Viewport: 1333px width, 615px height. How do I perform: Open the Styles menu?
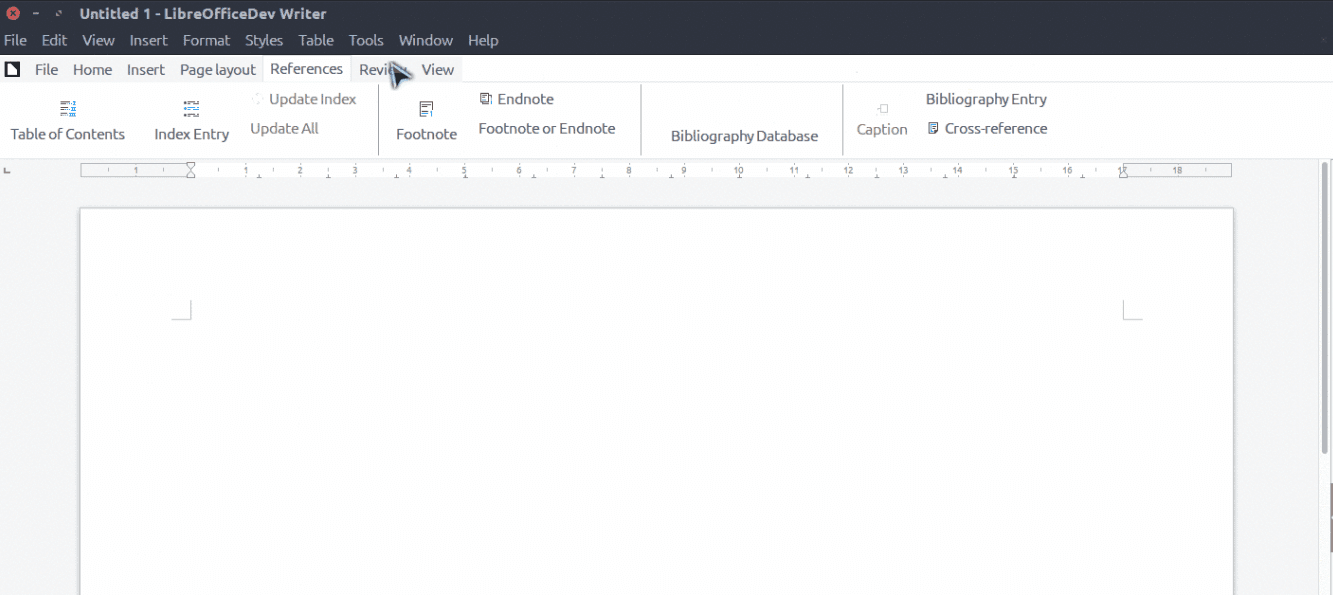(264, 40)
